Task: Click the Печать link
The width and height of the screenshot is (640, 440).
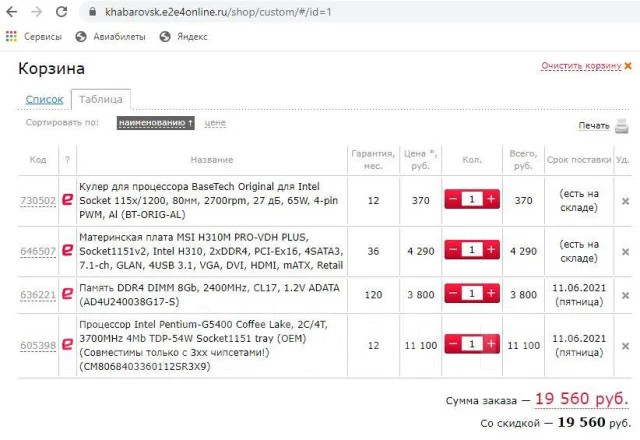Action: coord(594,126)
